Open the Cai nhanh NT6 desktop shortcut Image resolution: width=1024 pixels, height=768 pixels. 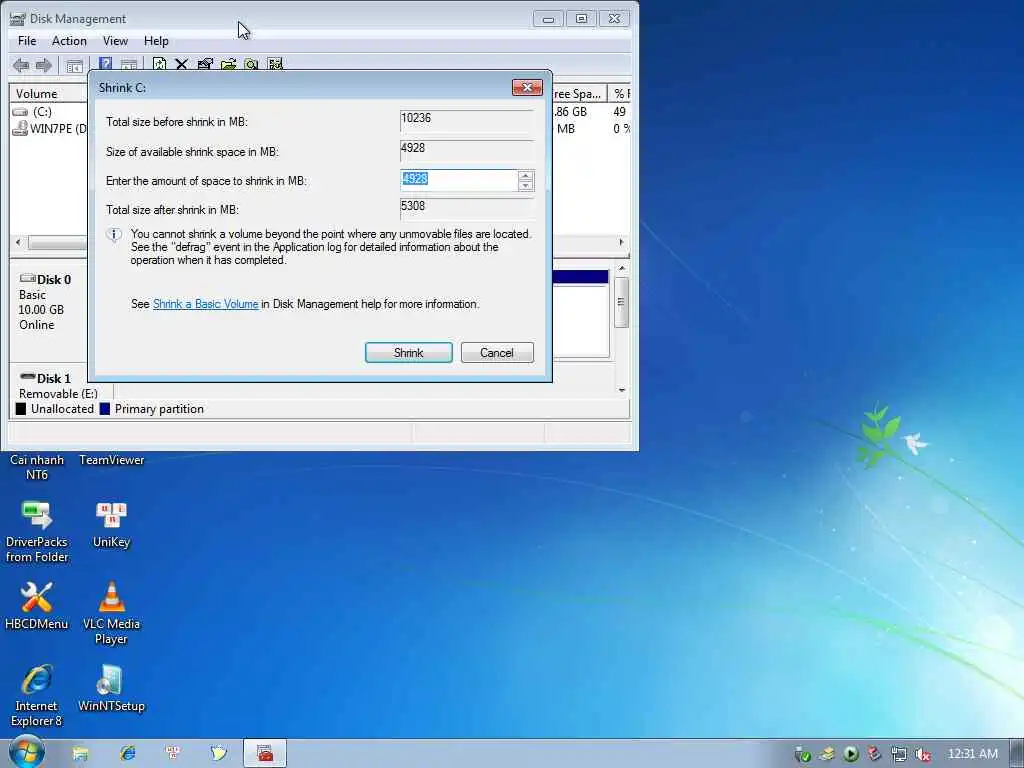[x=37, y=467]
